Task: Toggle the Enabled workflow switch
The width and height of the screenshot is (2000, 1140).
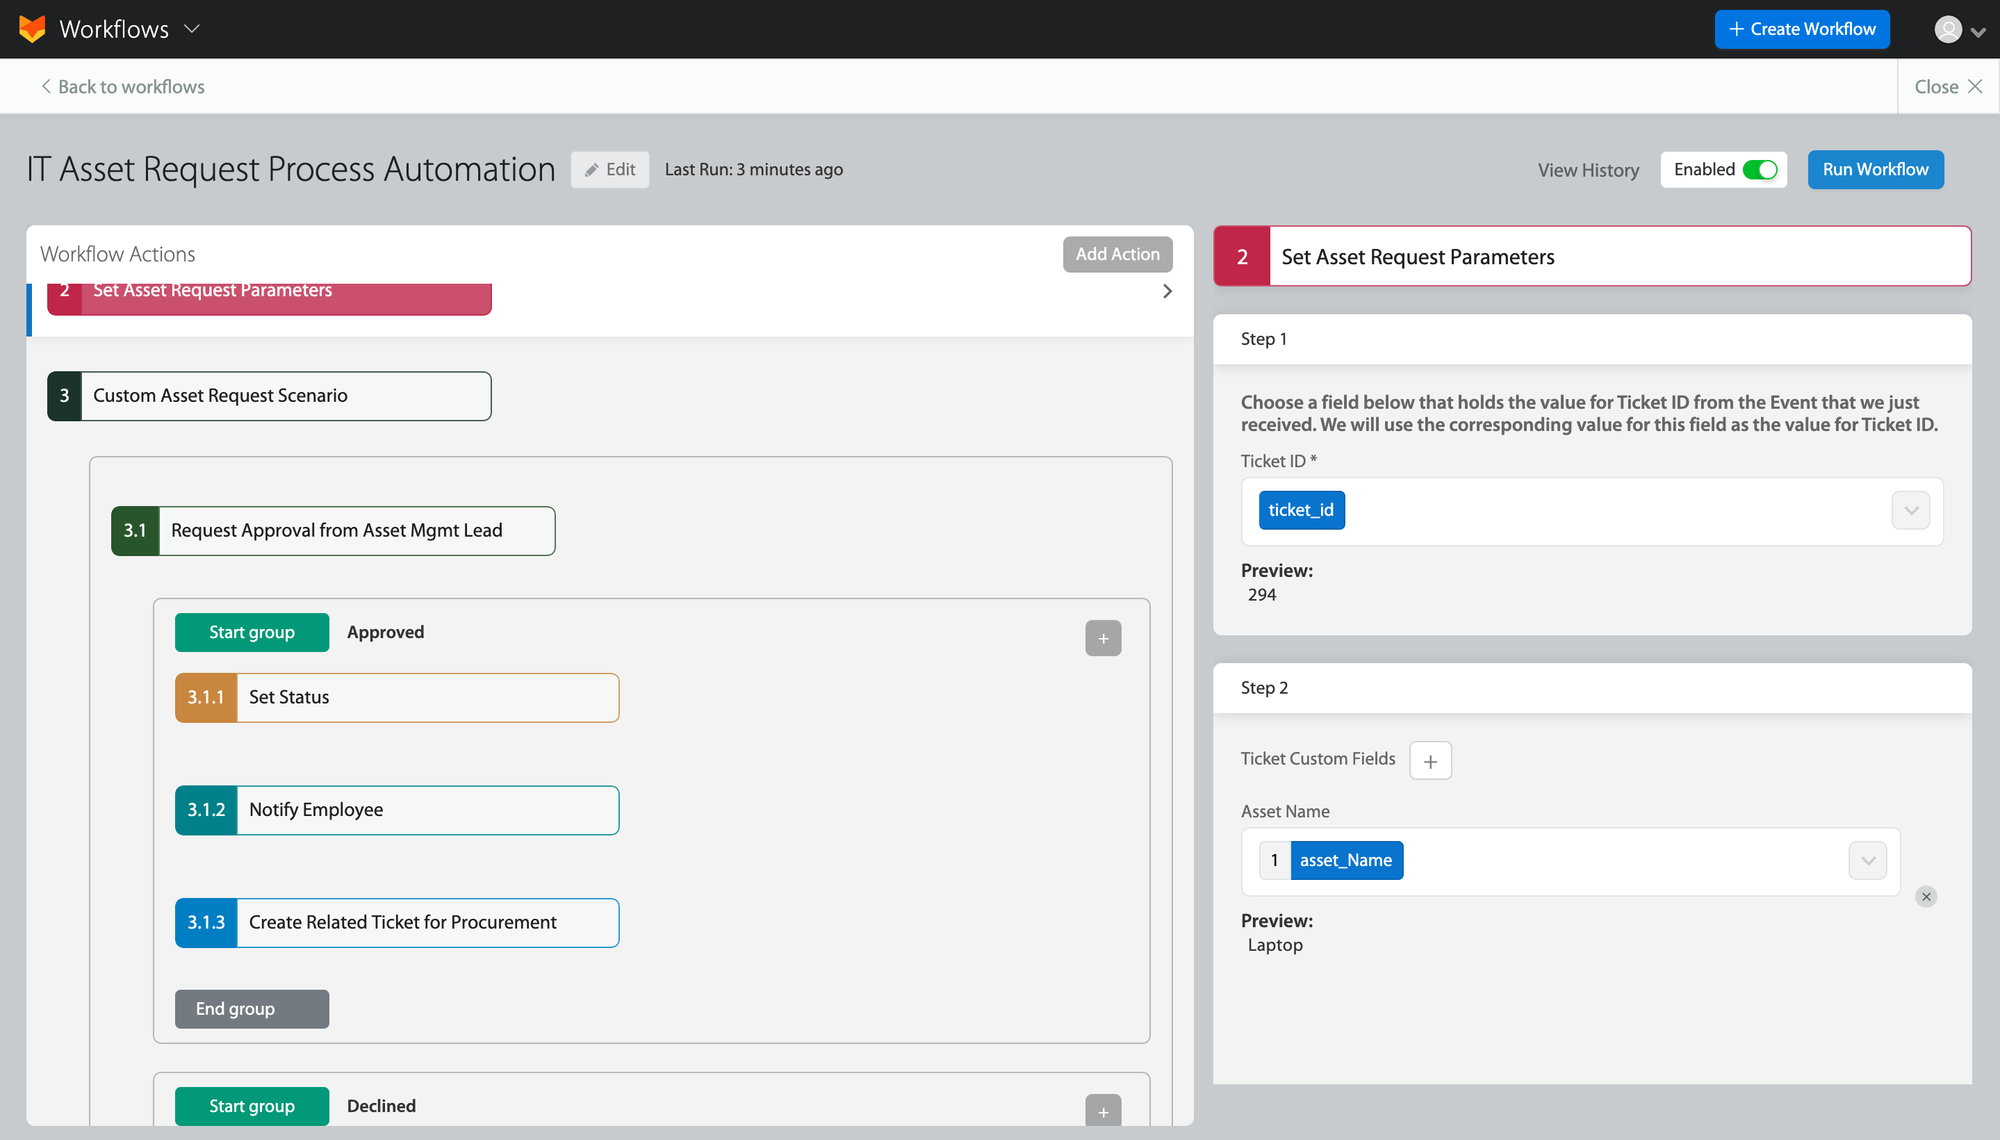Action: point(1759,170)
